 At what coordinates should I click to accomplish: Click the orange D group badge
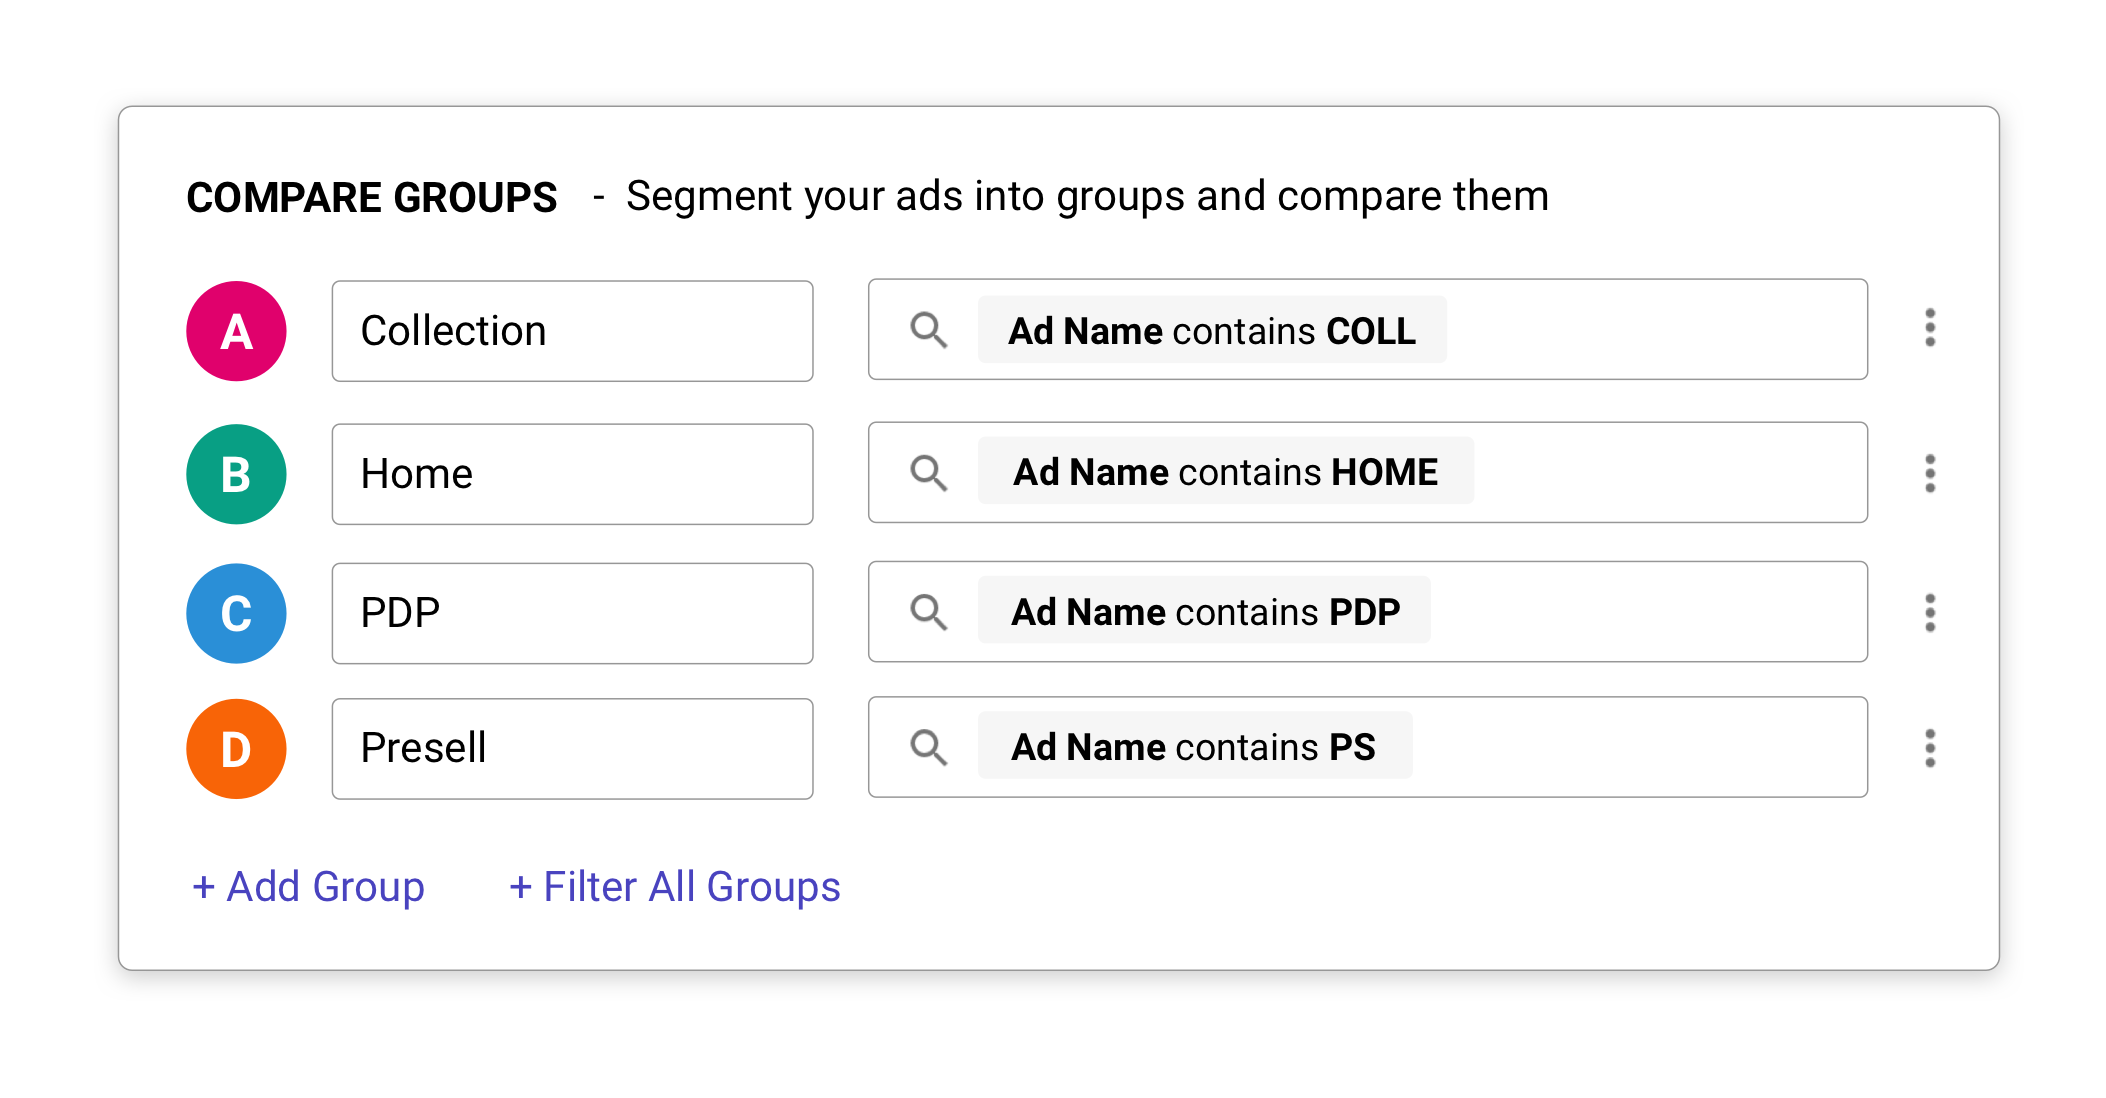[236, 748]
